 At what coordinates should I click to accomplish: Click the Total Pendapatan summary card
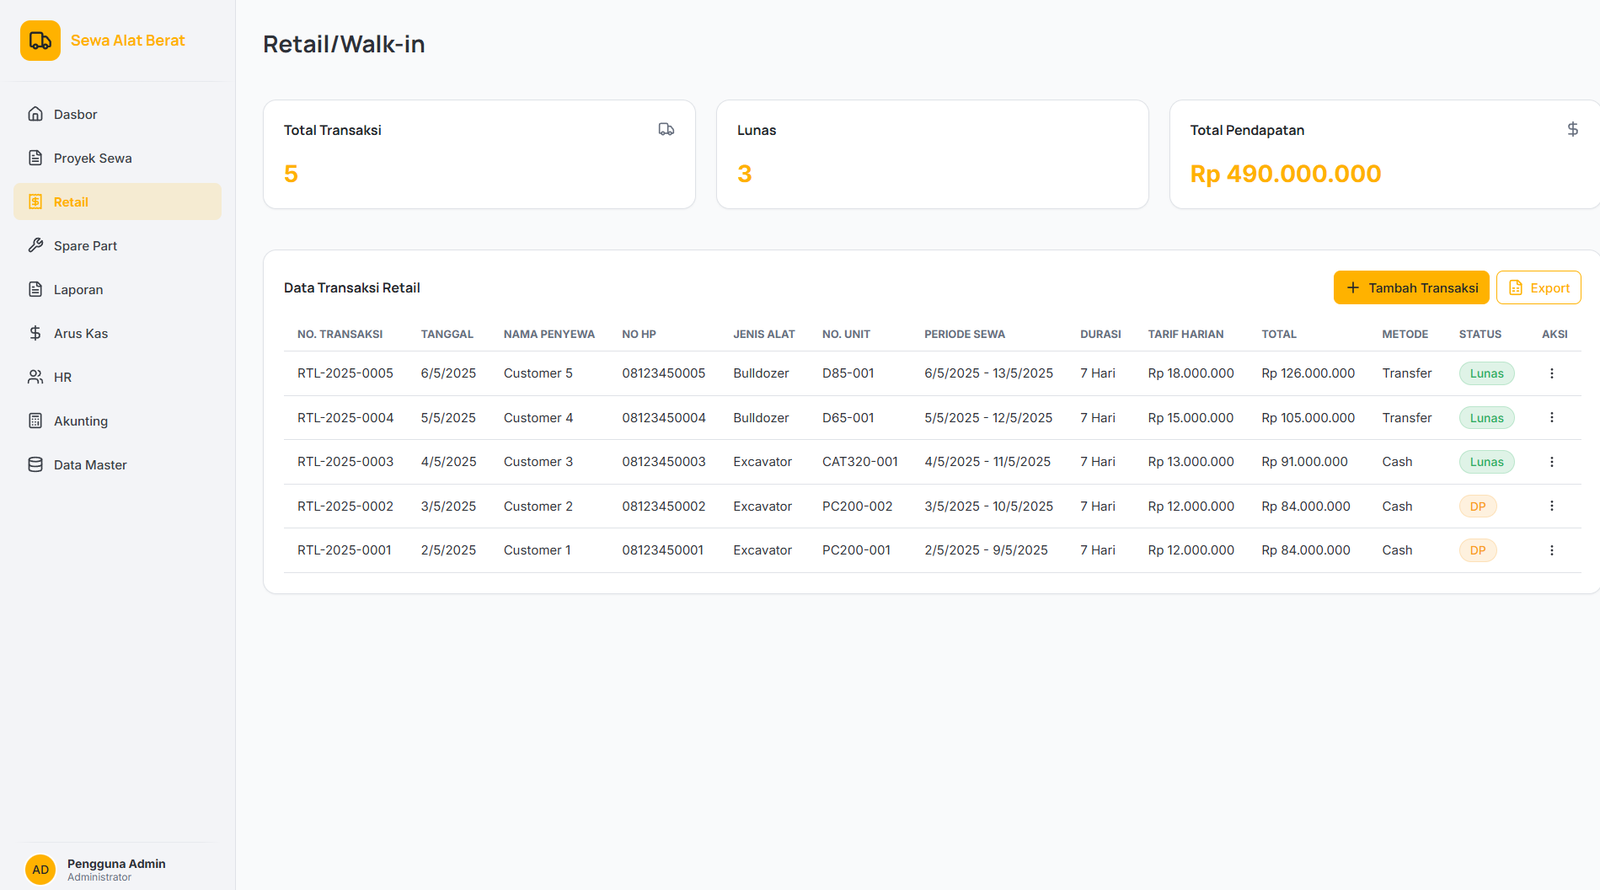click(1383, 154)
